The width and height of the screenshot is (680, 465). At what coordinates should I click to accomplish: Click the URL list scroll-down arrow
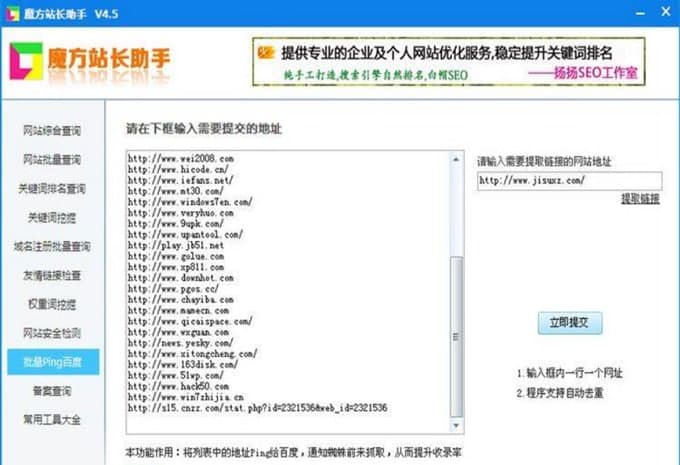point(456,426)
